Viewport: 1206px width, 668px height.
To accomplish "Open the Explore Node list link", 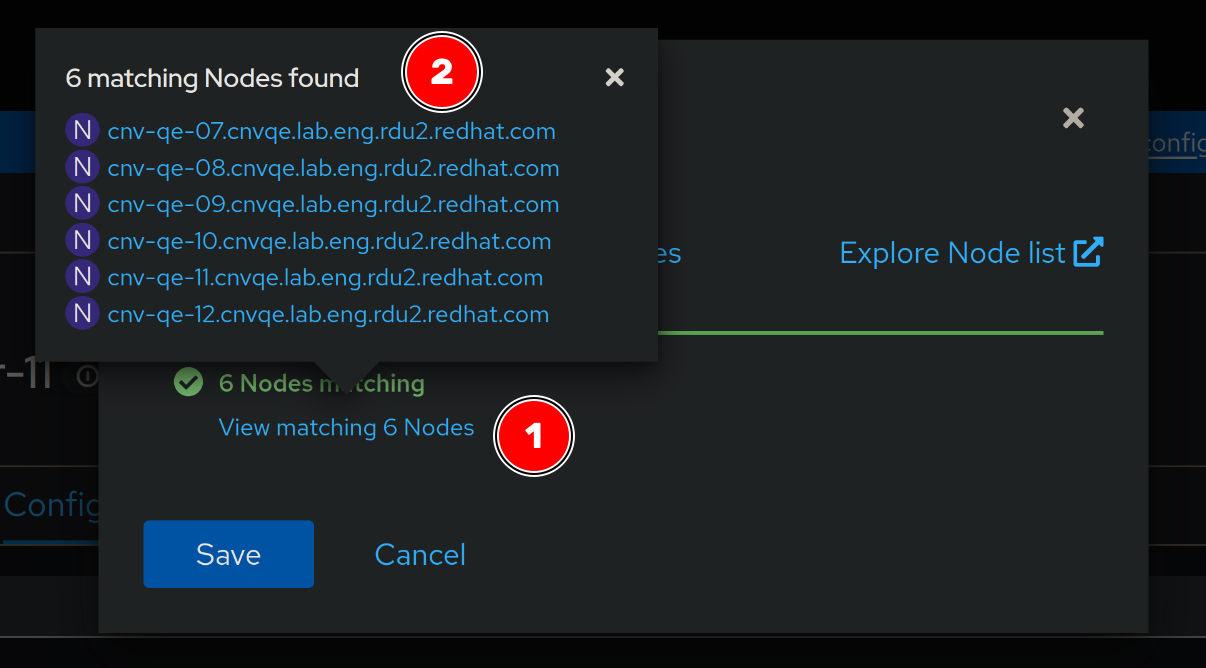I will pos(952,253).
